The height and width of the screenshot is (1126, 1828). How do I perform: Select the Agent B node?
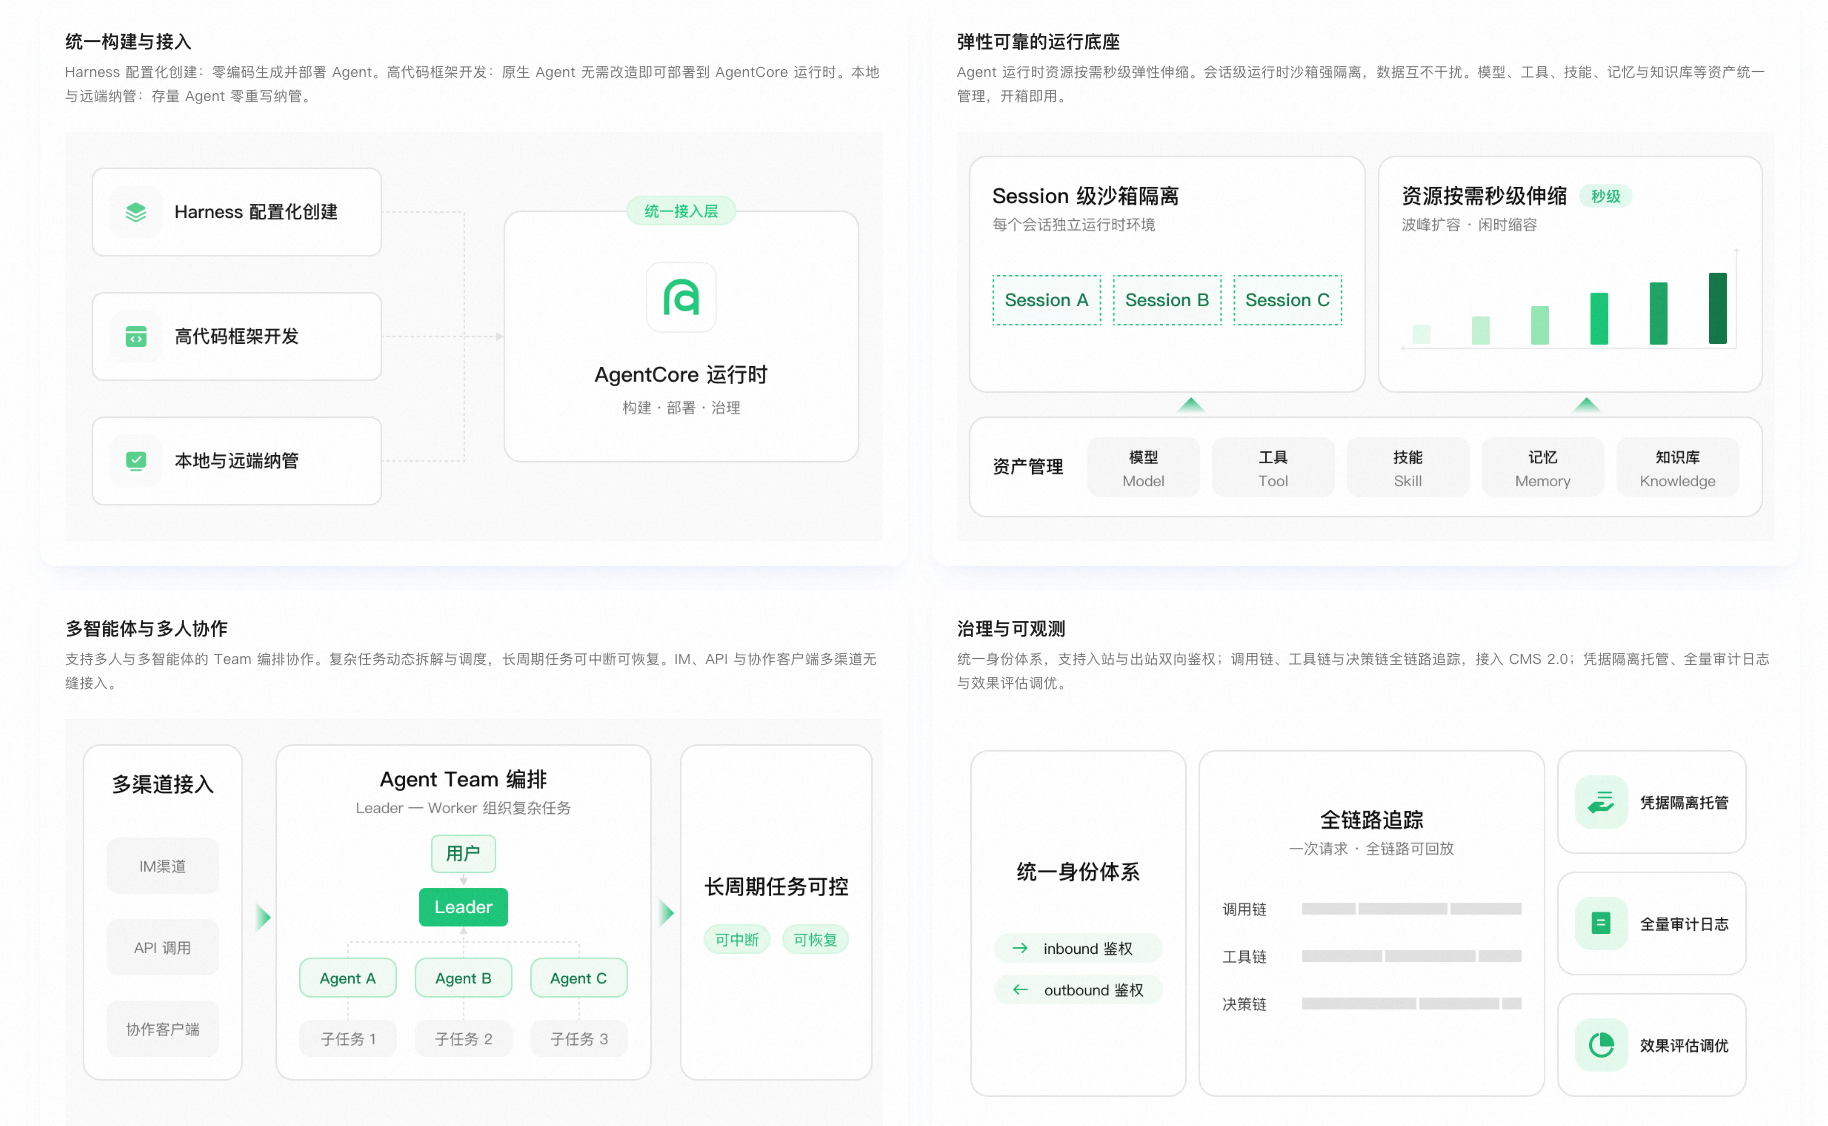[x=463, y=978]
